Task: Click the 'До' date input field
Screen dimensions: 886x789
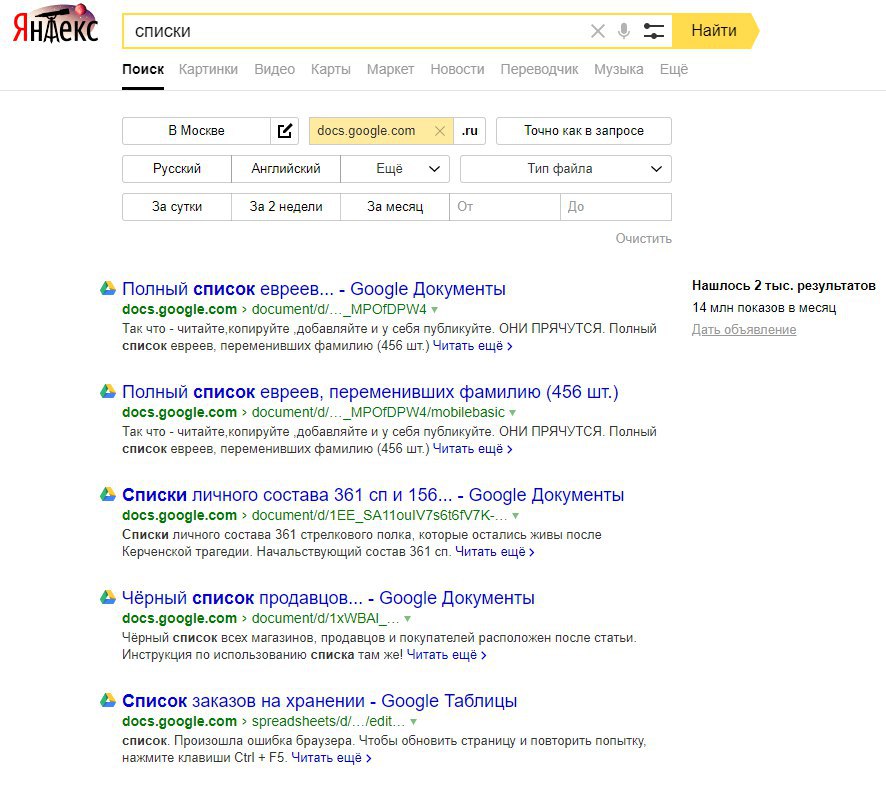Action: click(x=616, y=206)
